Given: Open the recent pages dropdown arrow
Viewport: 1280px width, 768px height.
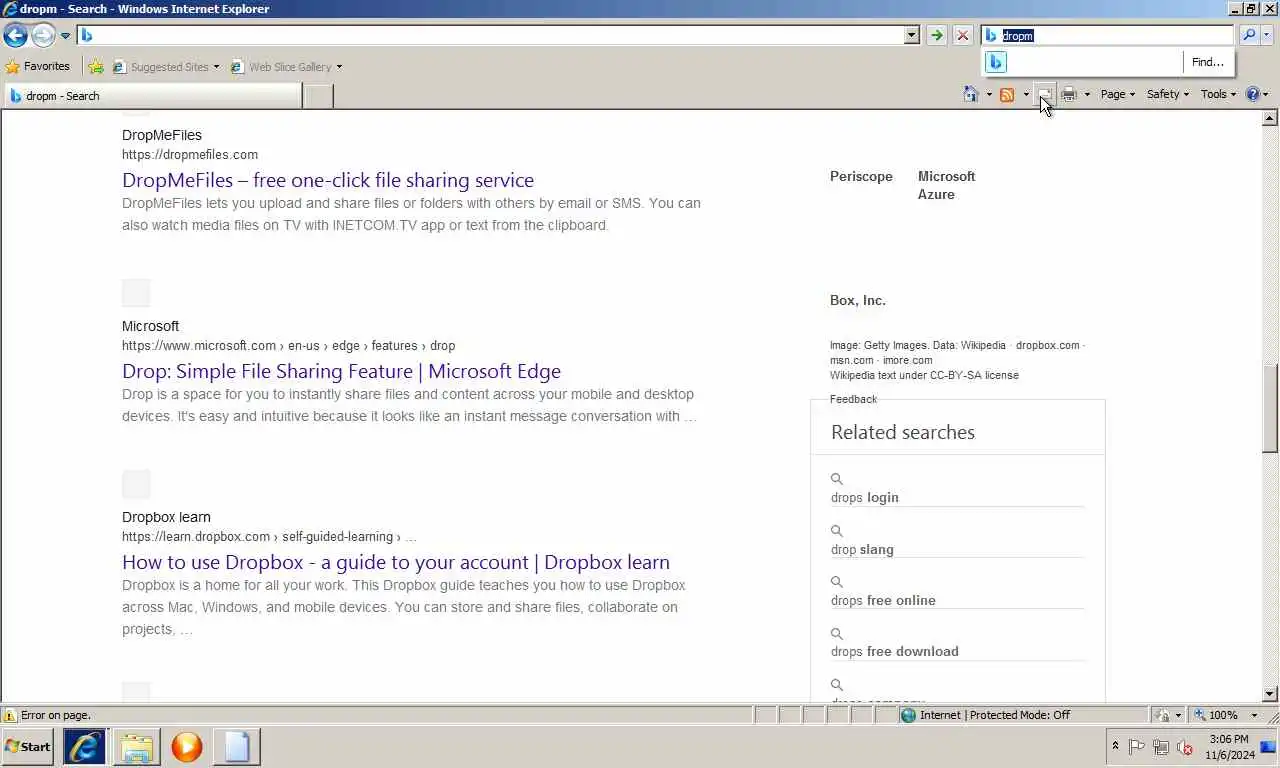Looking at the screenshot, I should click(66, 36).
